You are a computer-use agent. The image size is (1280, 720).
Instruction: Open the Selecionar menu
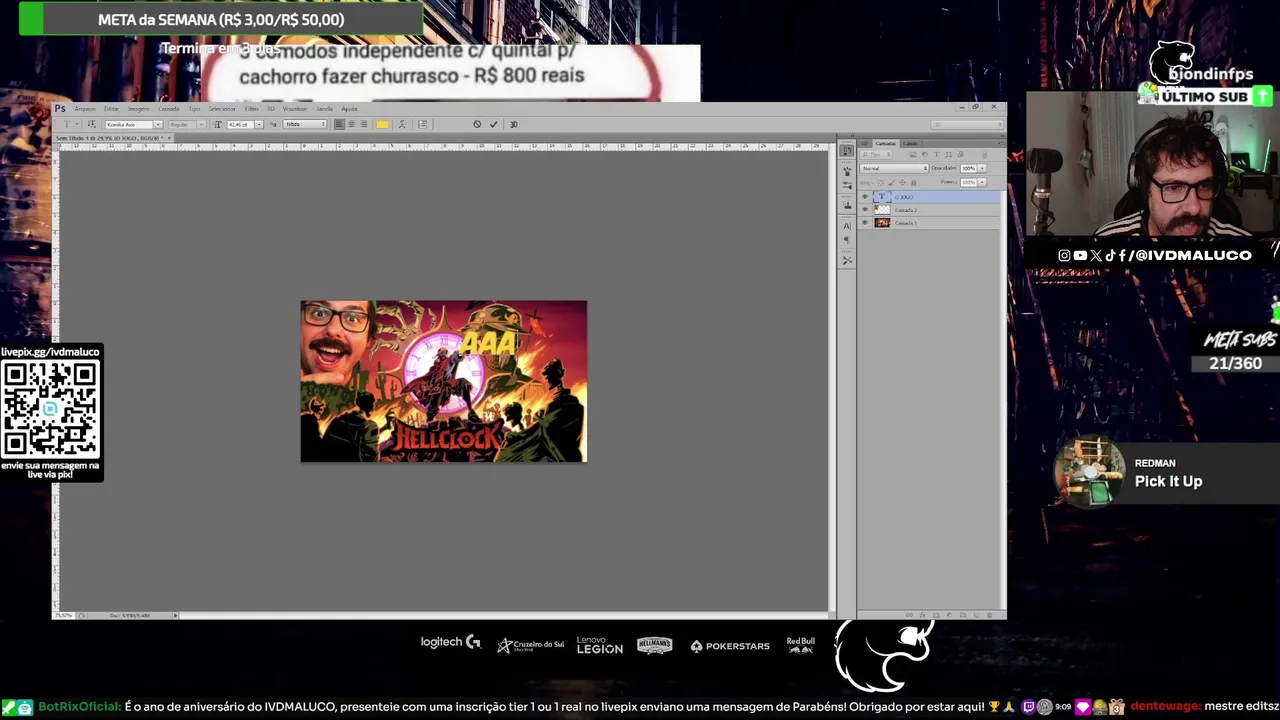pos(222,108)
